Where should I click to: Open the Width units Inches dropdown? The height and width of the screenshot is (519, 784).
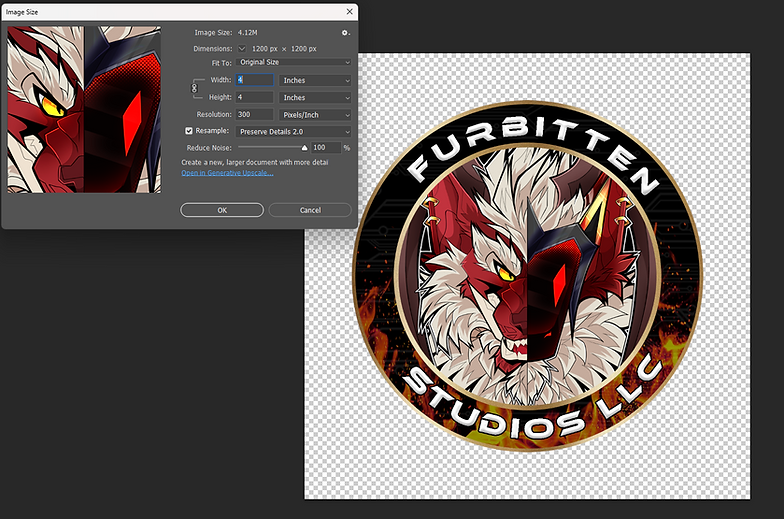(x=315, y=80)
